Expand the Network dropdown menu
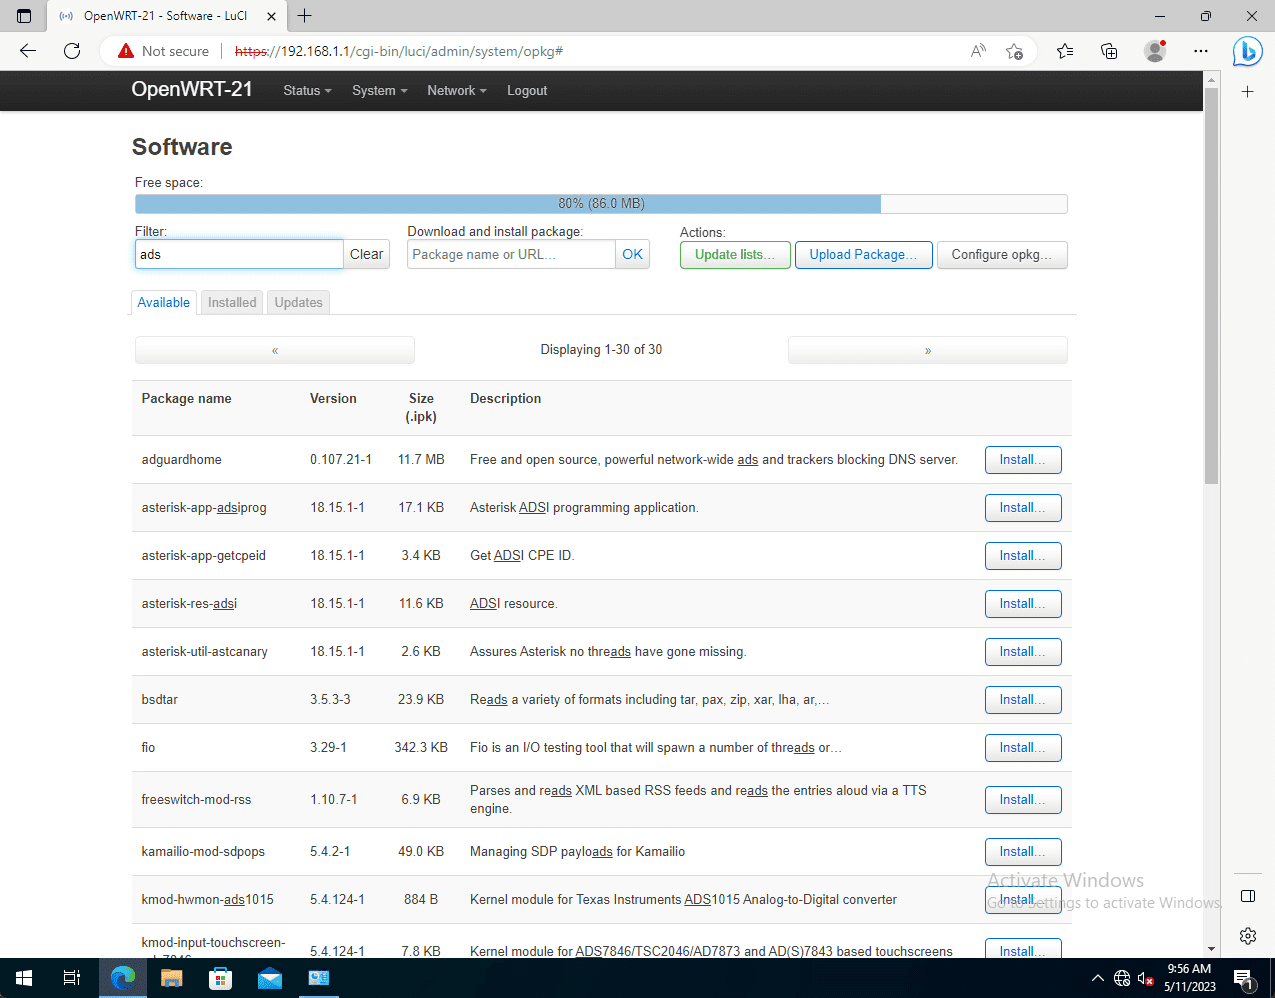Image resolution: width=1275 pixels, height=998 pixels. coord(456,90)
